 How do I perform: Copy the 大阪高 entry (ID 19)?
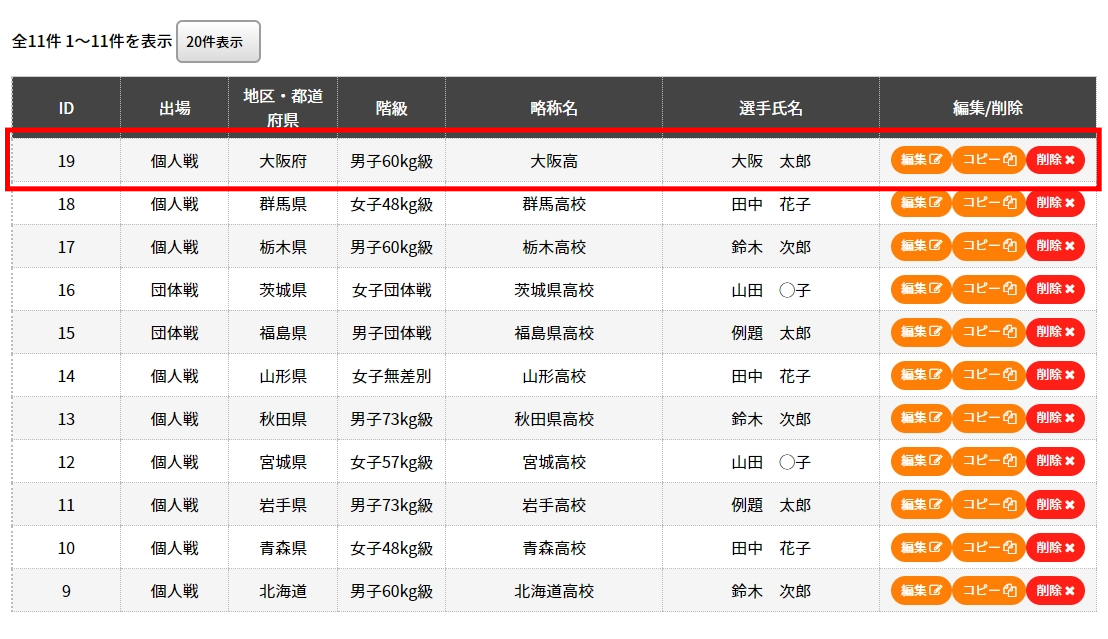point(988,160)
